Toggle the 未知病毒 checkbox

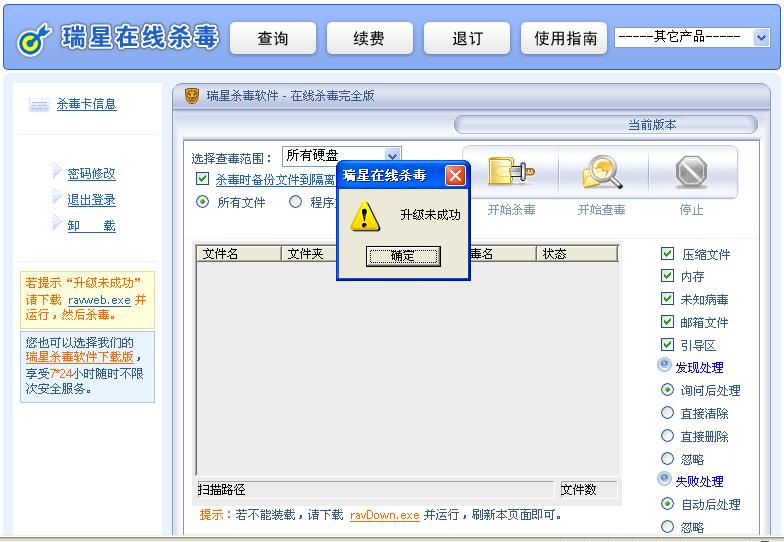(x=667, y=298)
